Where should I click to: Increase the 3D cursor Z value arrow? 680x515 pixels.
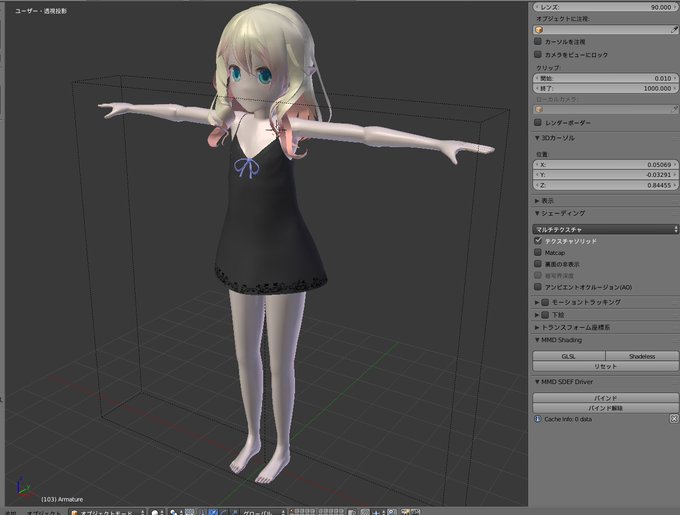click(x=675, y=185)
